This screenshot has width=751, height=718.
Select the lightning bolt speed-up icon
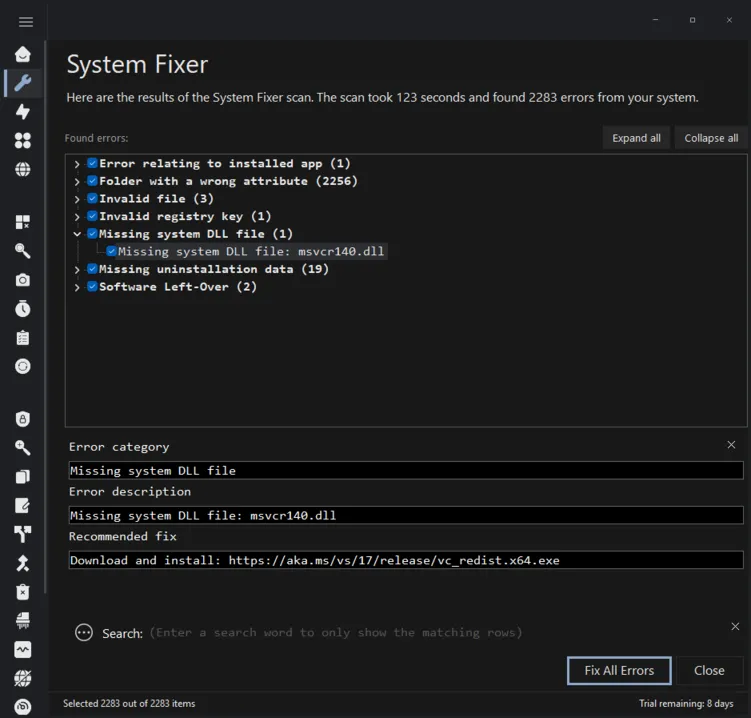[x=23, y=112]
